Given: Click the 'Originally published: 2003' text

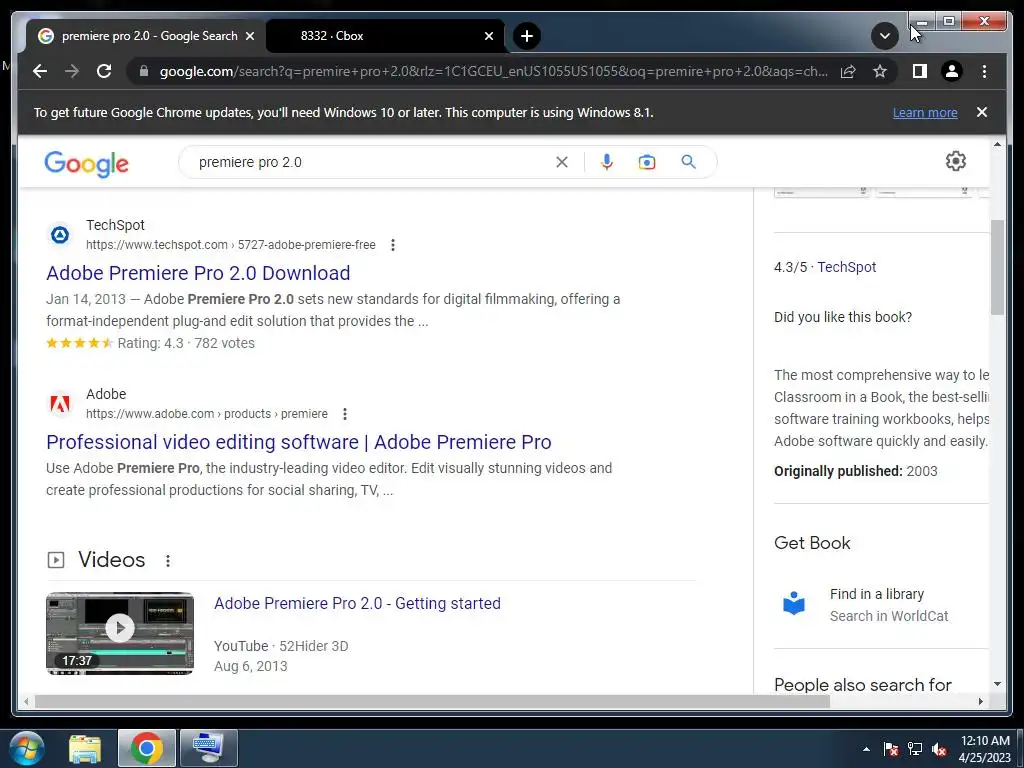Looking at the screenshot, I should [x=856, y=472].
